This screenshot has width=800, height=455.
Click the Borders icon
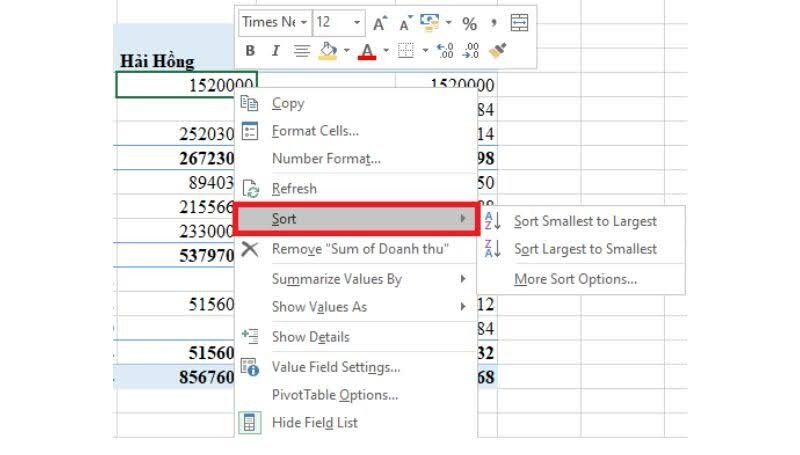406,50
